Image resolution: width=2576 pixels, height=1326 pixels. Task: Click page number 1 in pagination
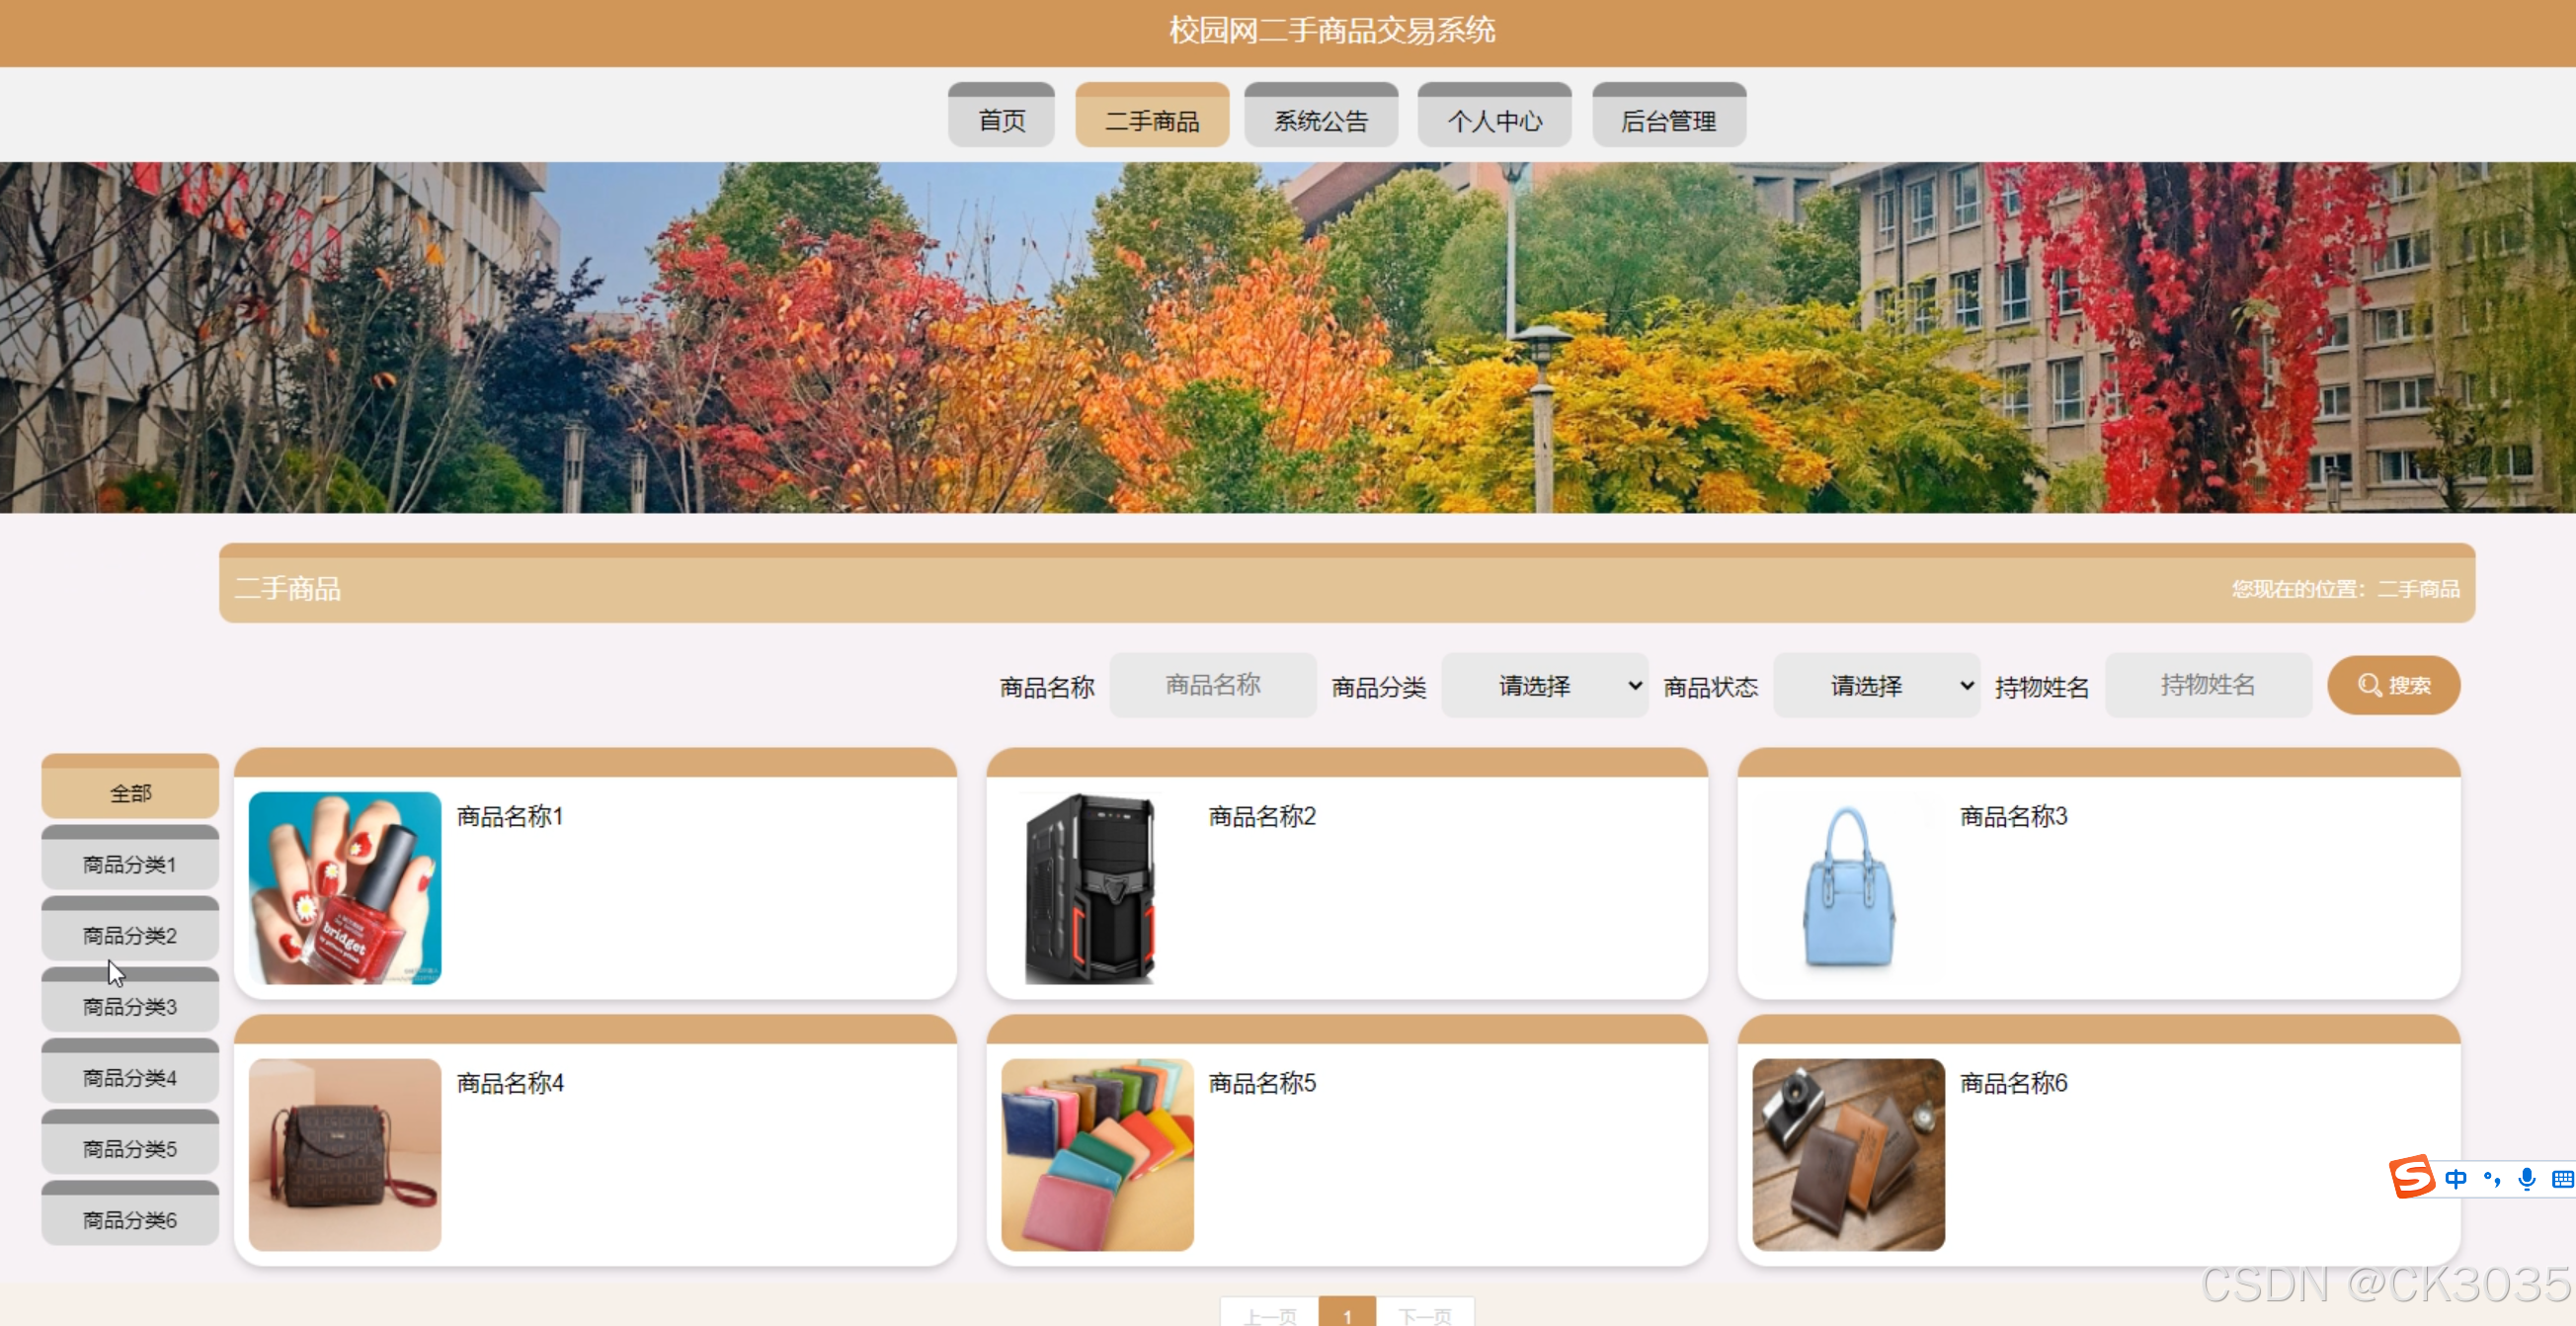click(1347, 1314)
